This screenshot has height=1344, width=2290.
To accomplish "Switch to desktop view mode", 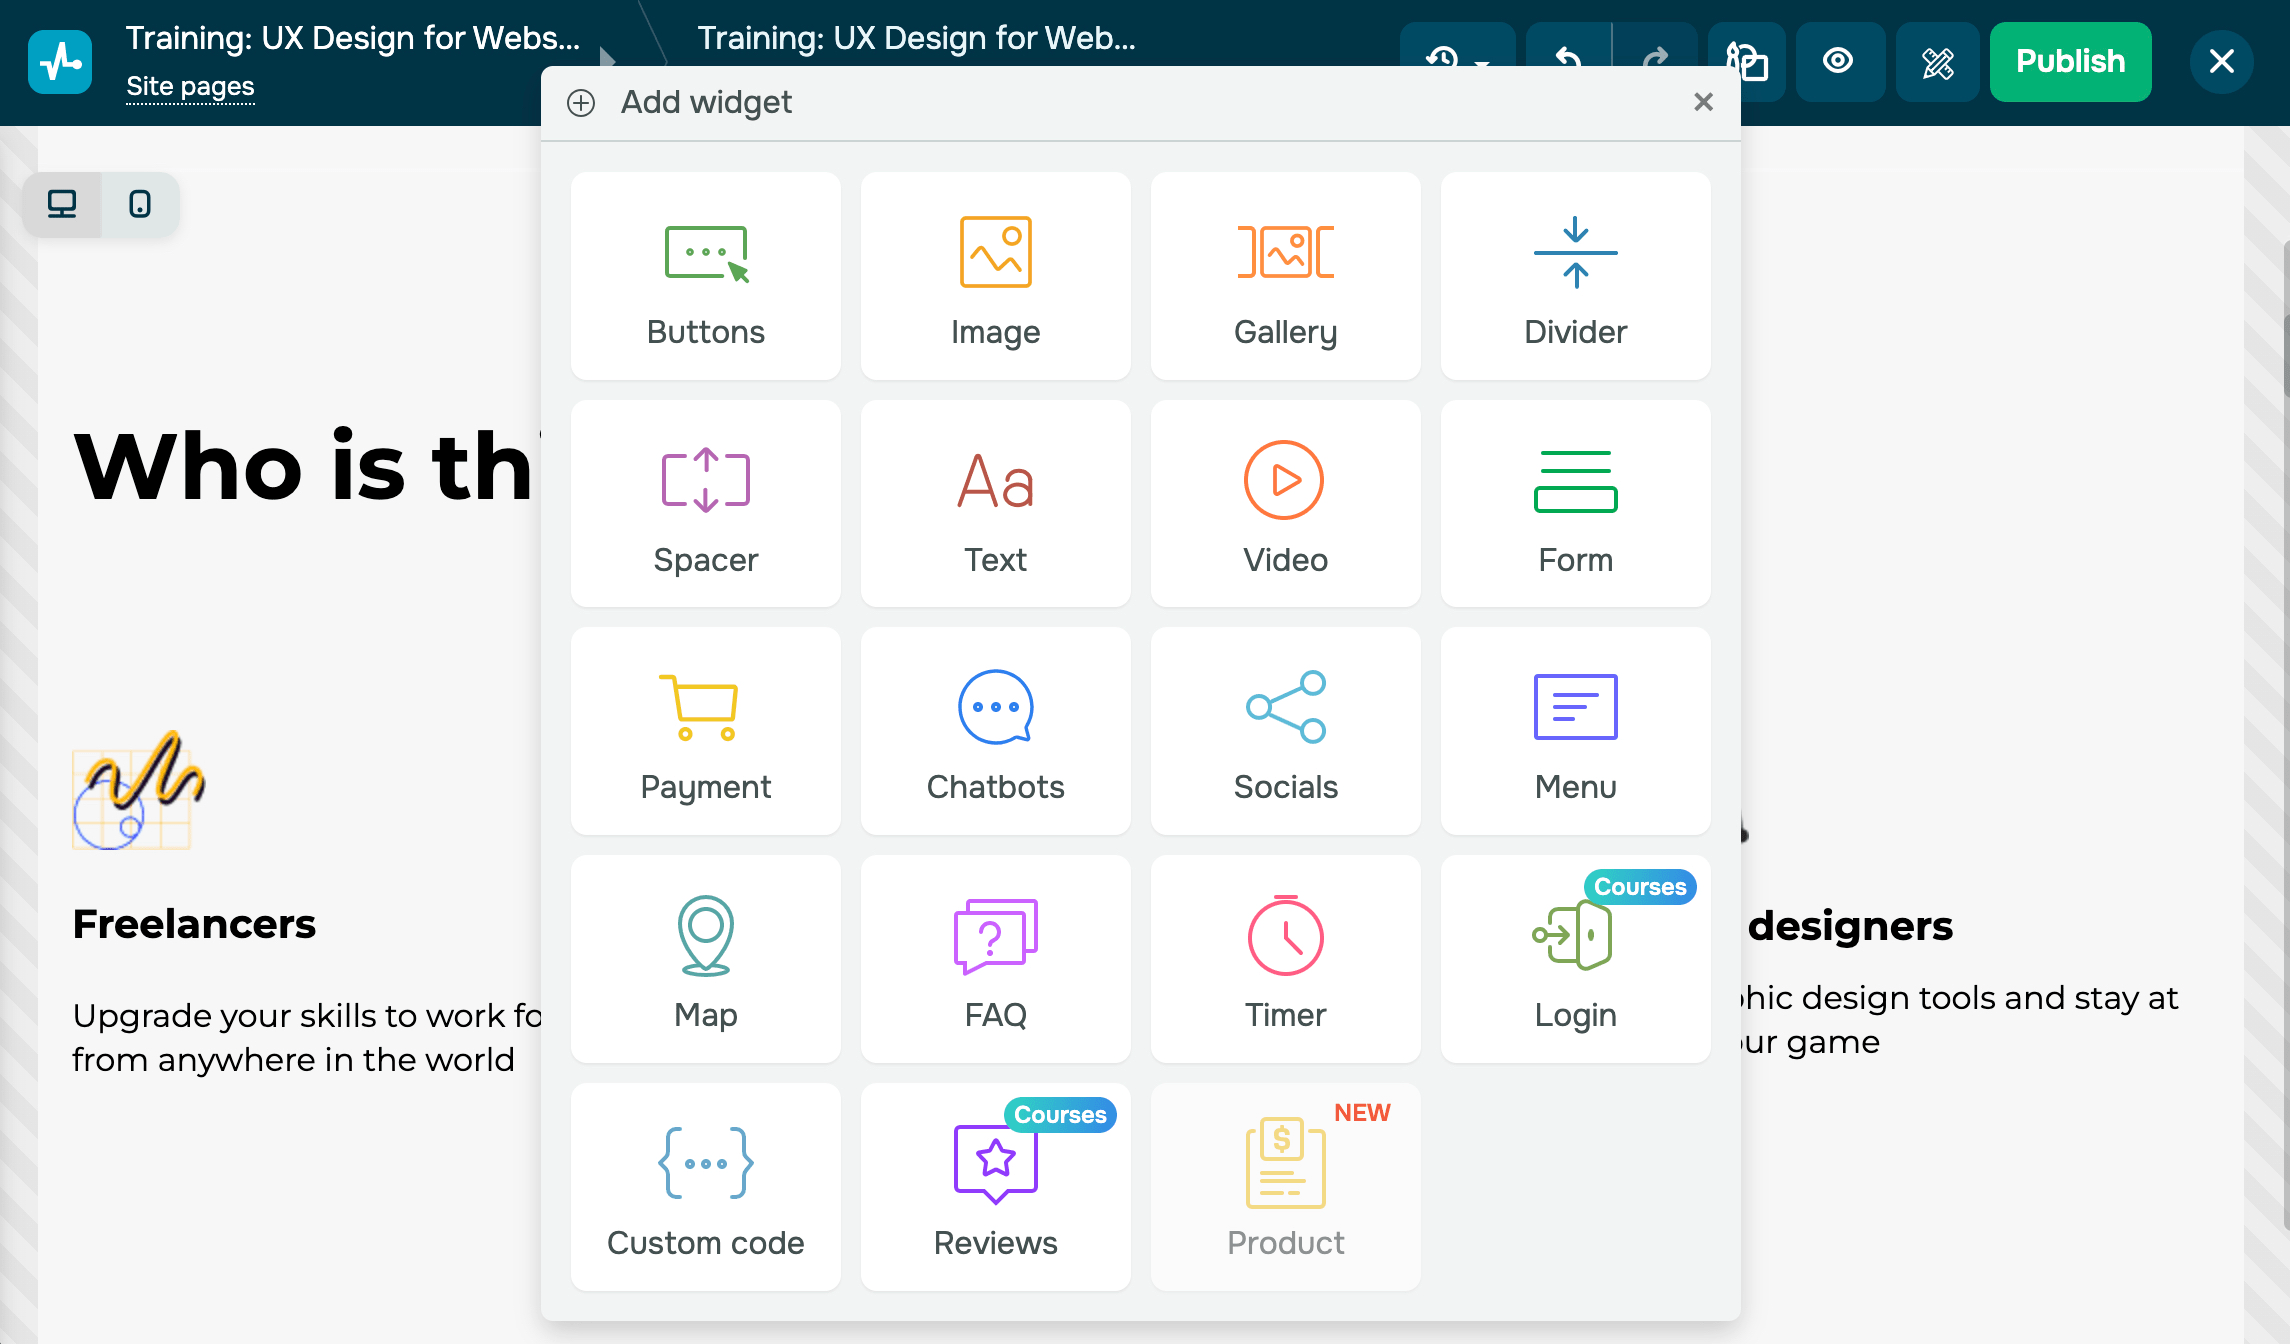I will tap(62, 204).
